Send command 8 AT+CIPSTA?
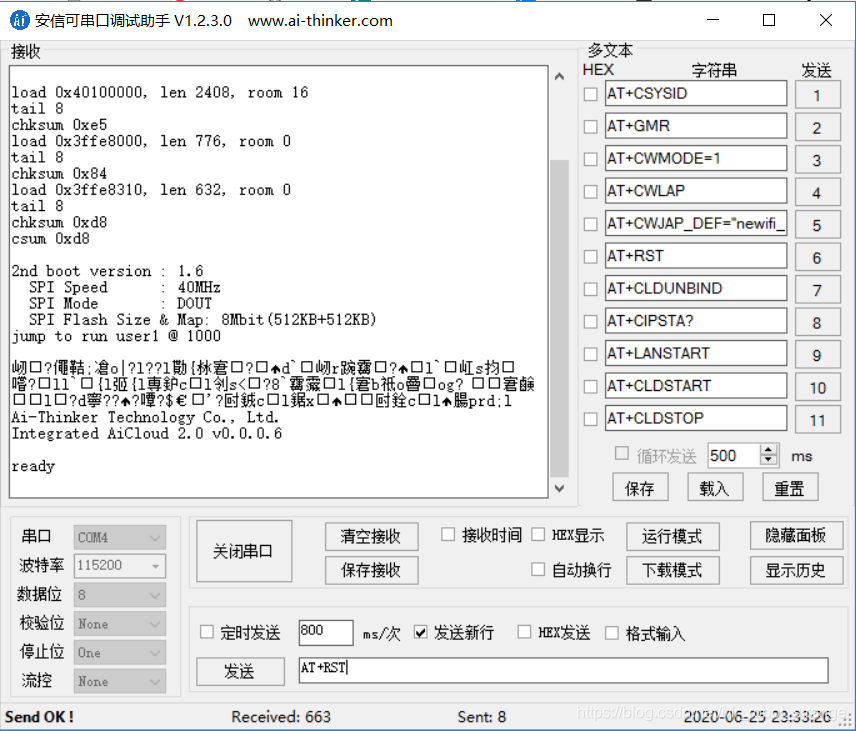 [817, 323]
